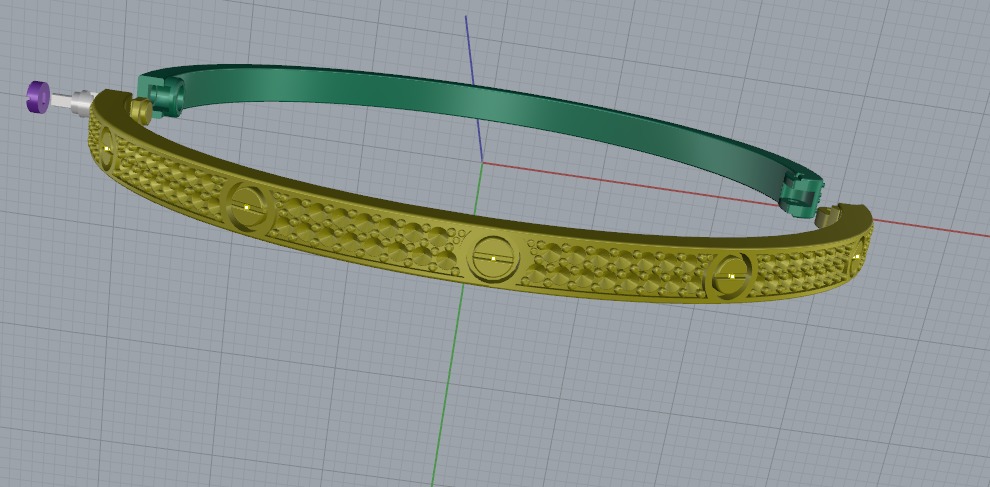Pick the small yellow hinge cylinder near purple cap
Viewport: 990px width, 487px height.
[141, 111]
